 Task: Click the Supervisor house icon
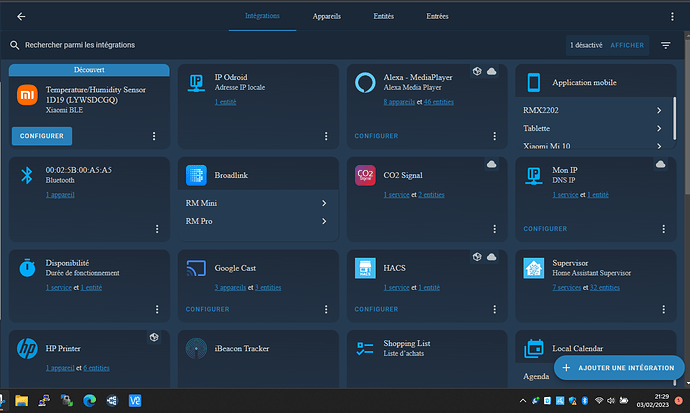coord(534,268)
